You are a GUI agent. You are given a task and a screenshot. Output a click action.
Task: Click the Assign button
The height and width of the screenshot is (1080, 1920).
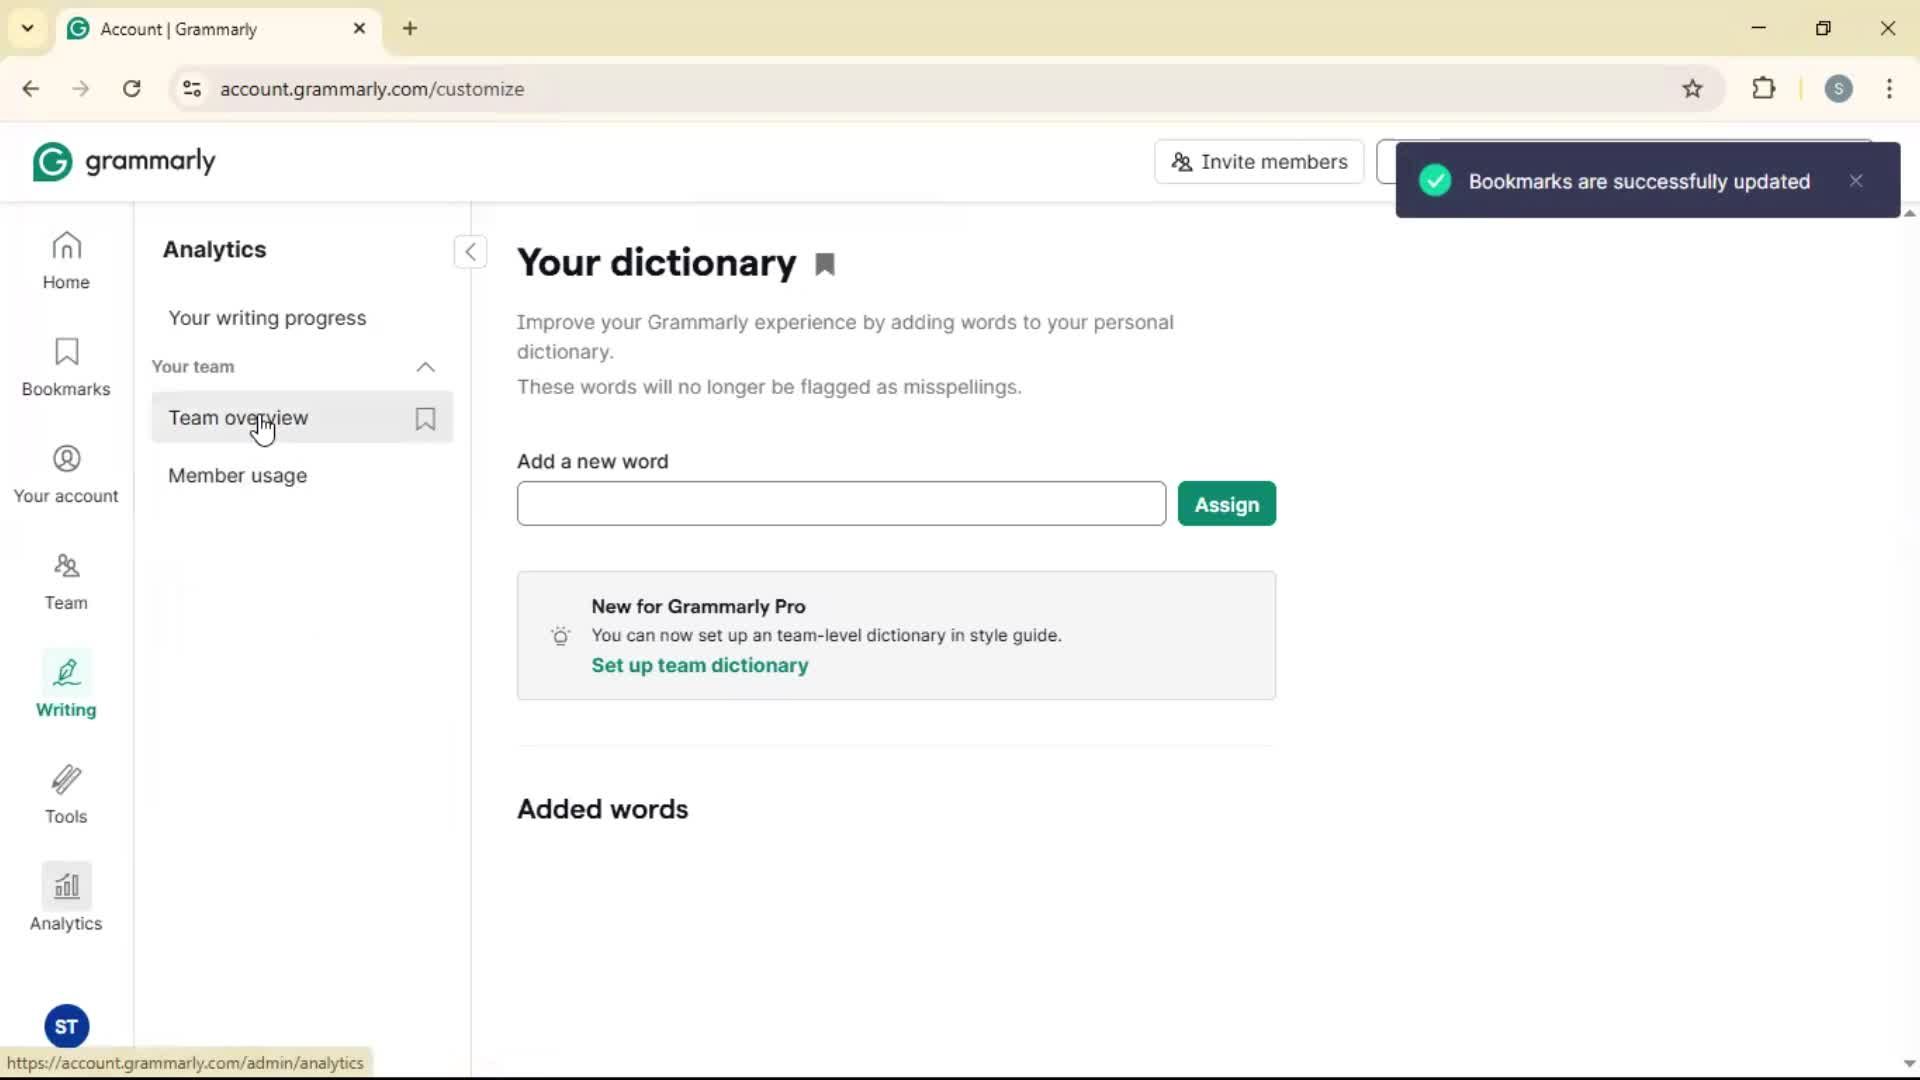[x=1226, y=504]
